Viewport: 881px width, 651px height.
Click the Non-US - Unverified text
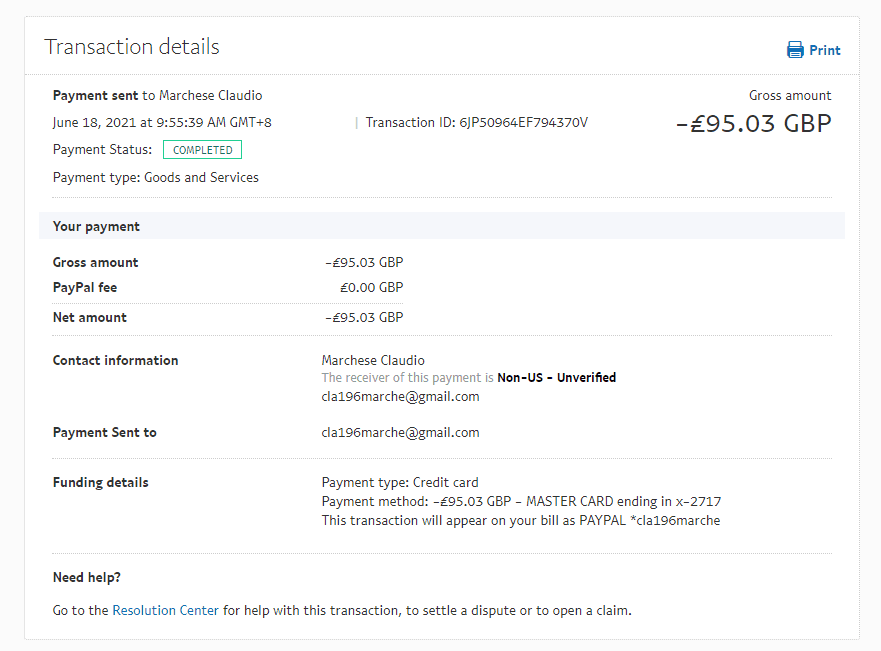pyautogui.click(x=556, y=378)
